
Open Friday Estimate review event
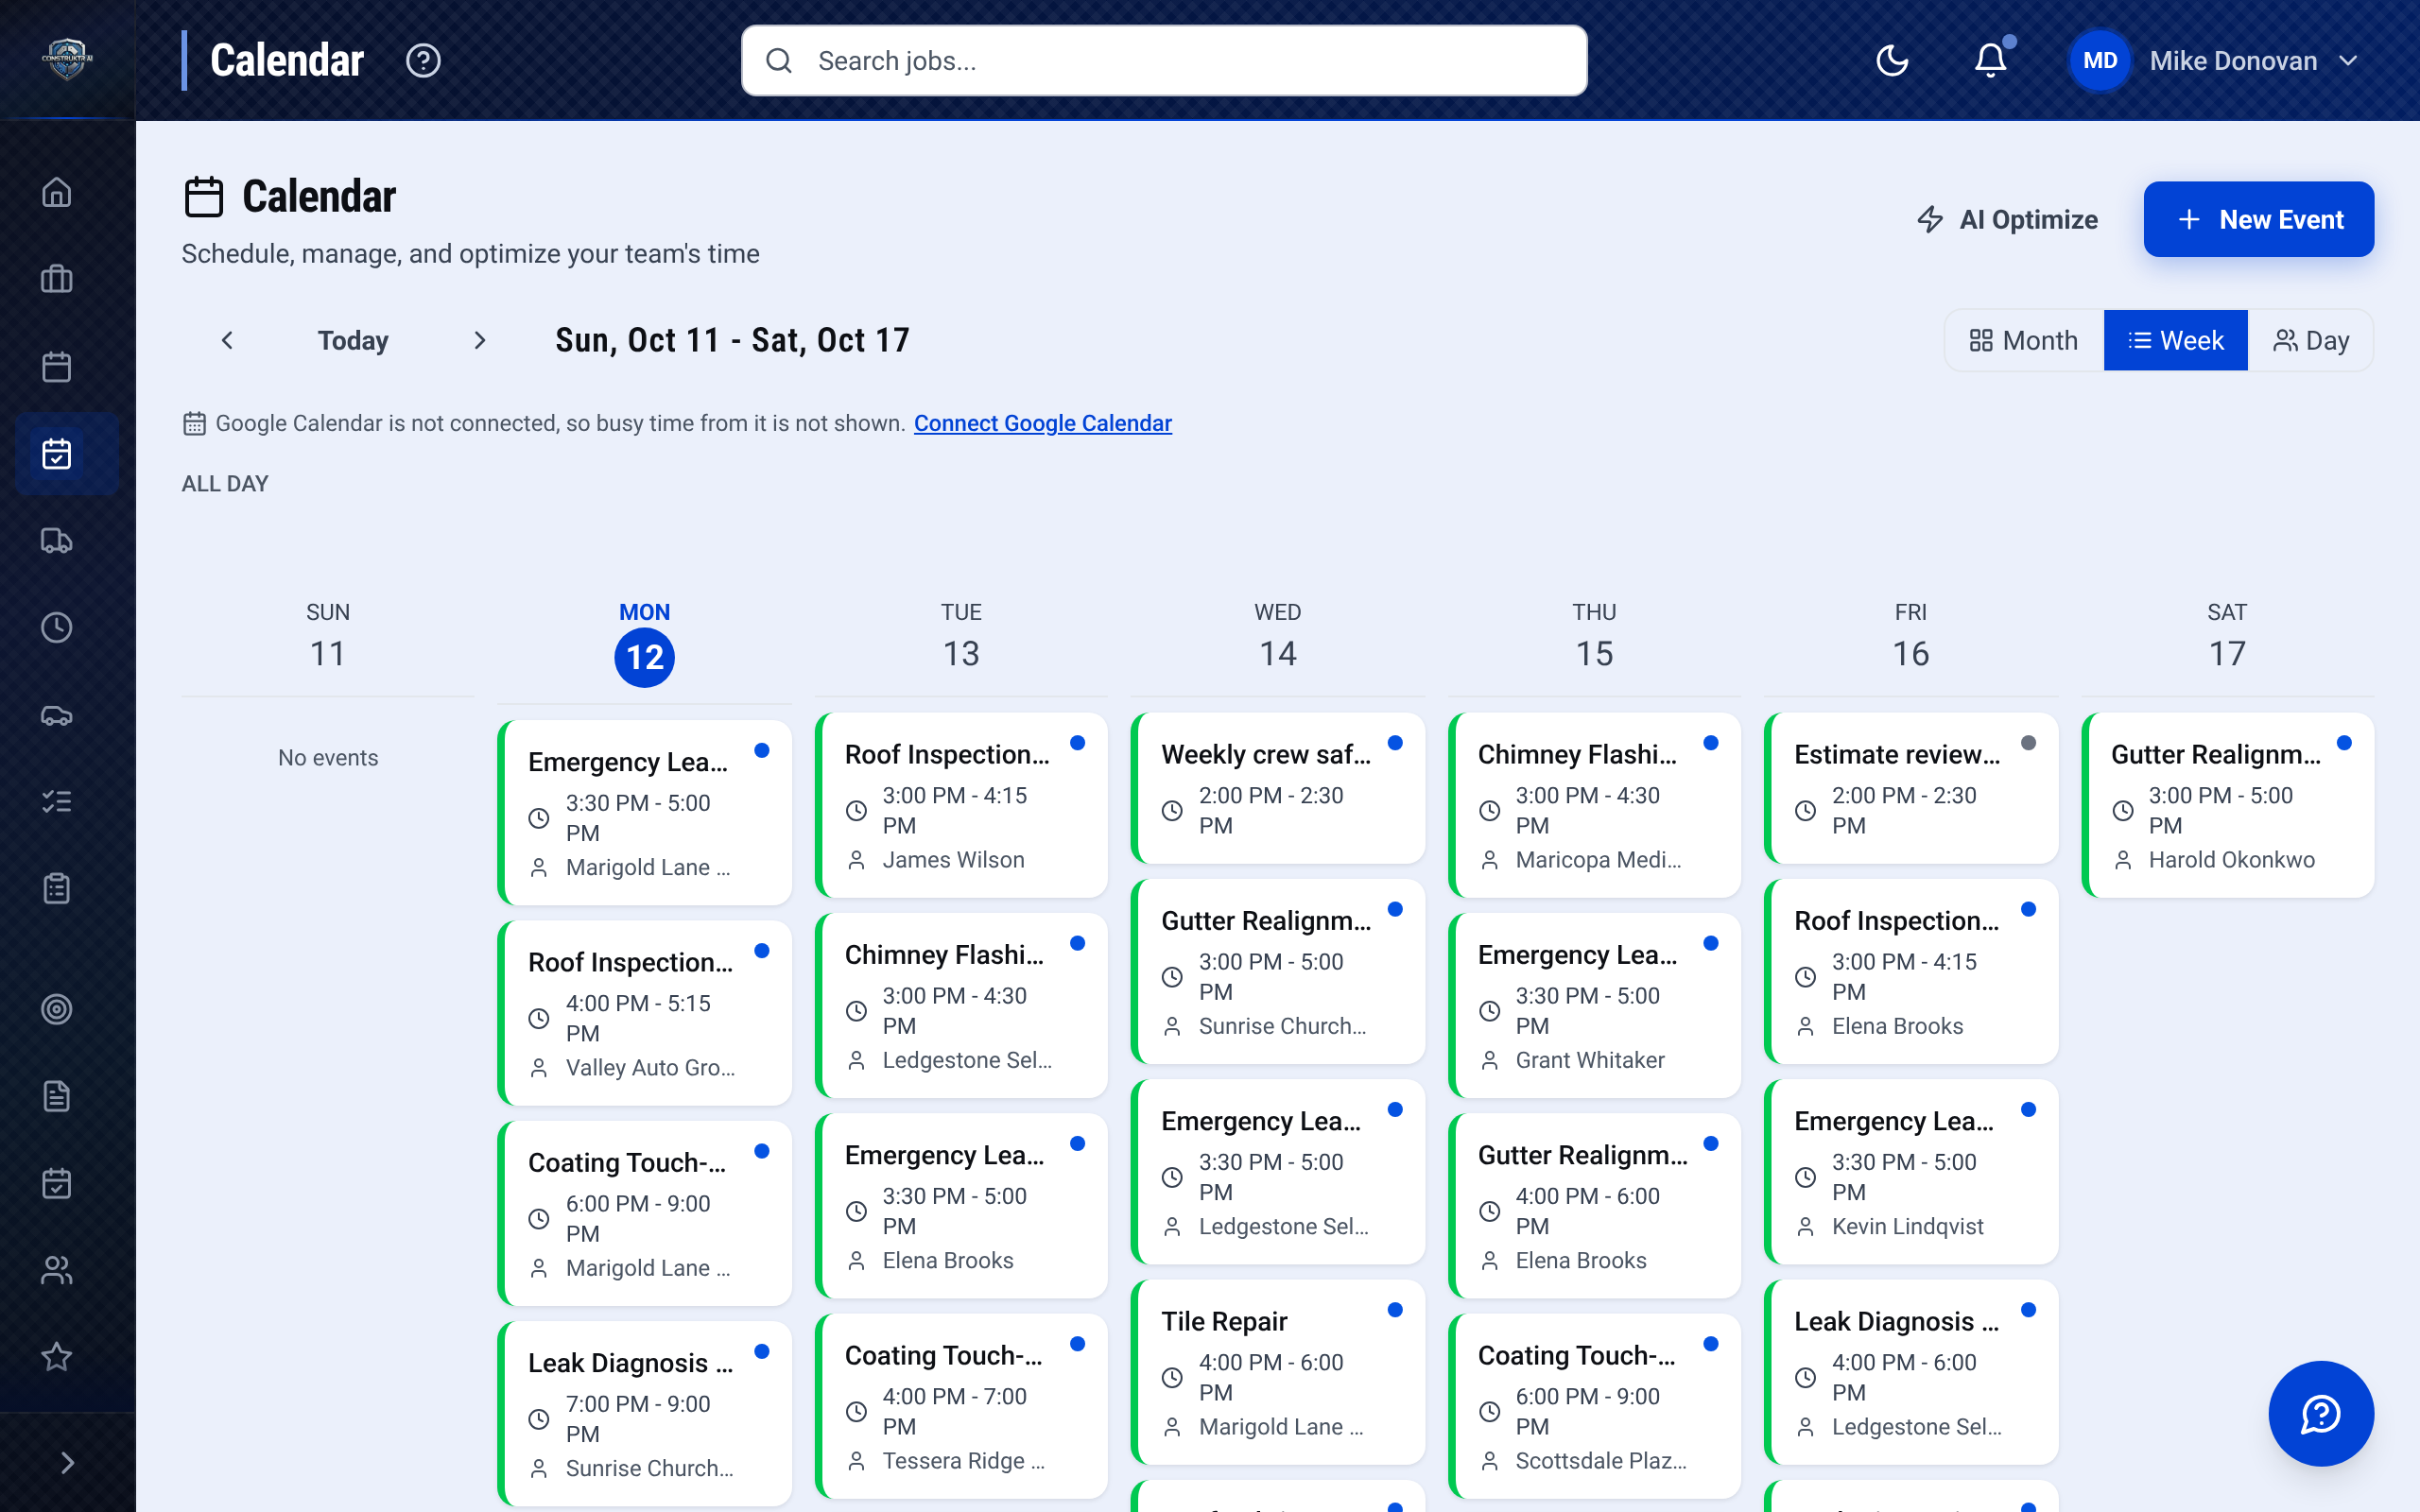coord(1911,788)
